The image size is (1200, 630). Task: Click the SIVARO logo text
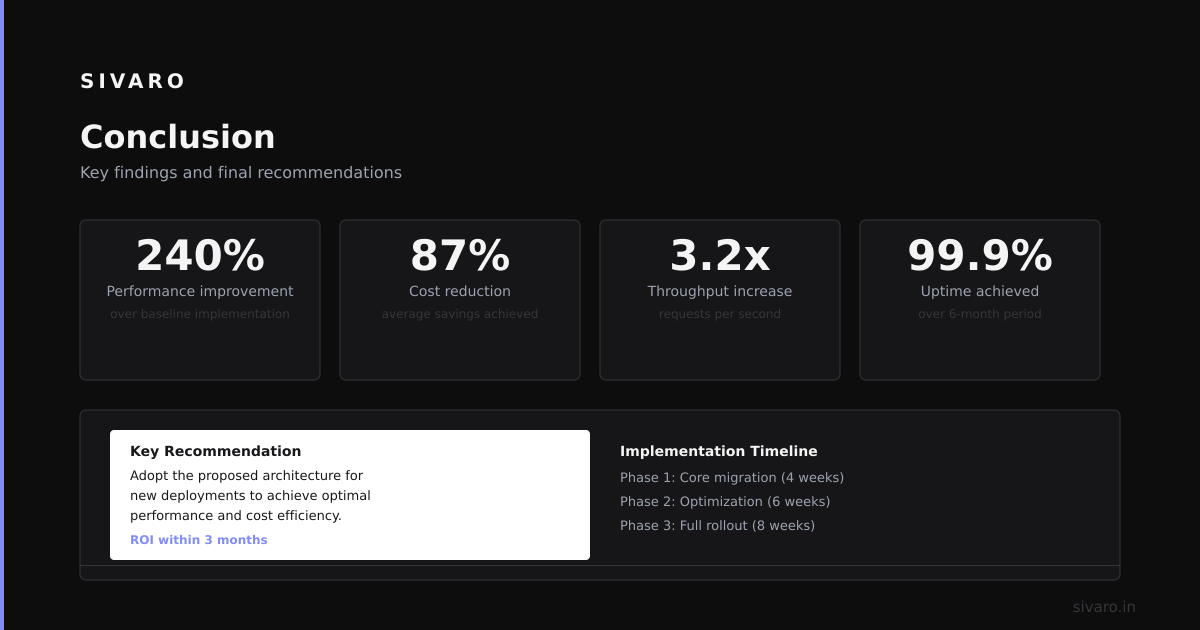point(132,81)
